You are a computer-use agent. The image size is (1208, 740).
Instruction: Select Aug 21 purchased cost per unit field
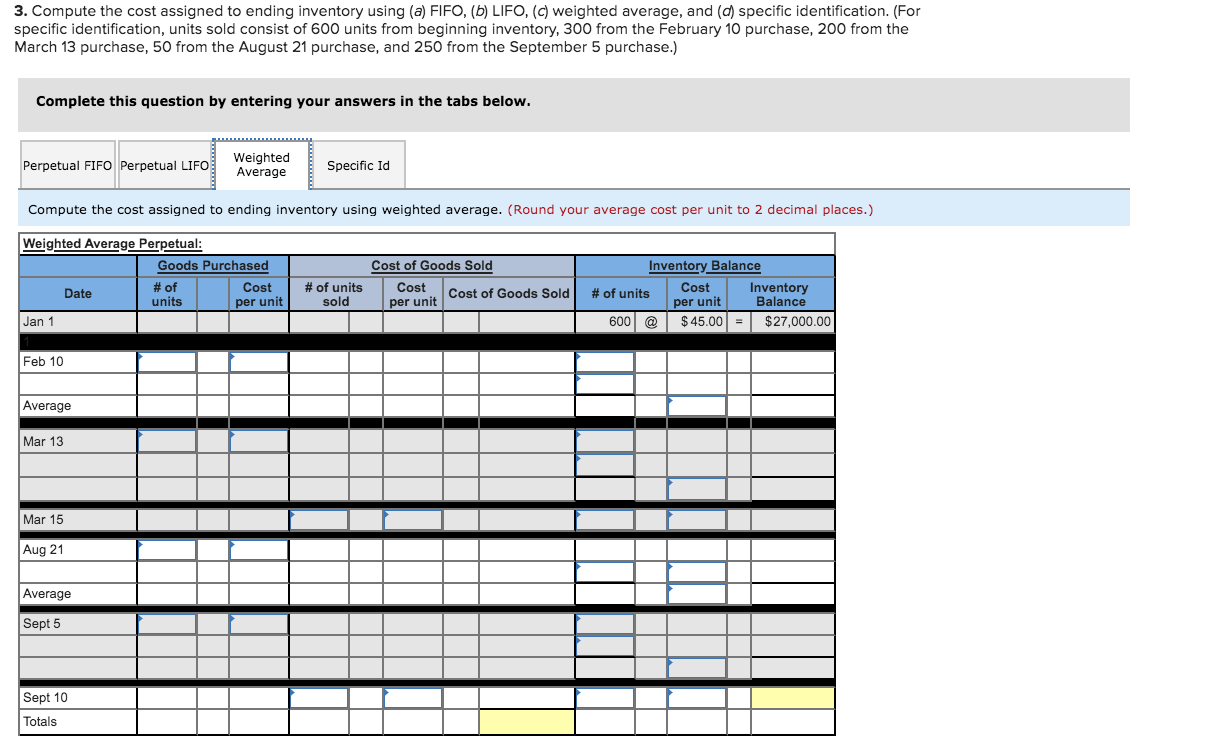(259, 550)
